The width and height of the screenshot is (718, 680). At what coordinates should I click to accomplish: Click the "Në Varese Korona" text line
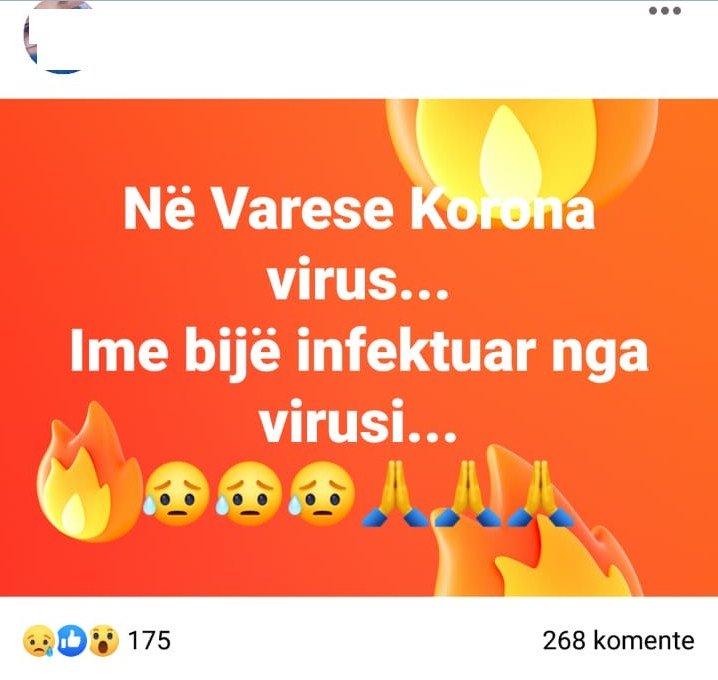(359, 212)
